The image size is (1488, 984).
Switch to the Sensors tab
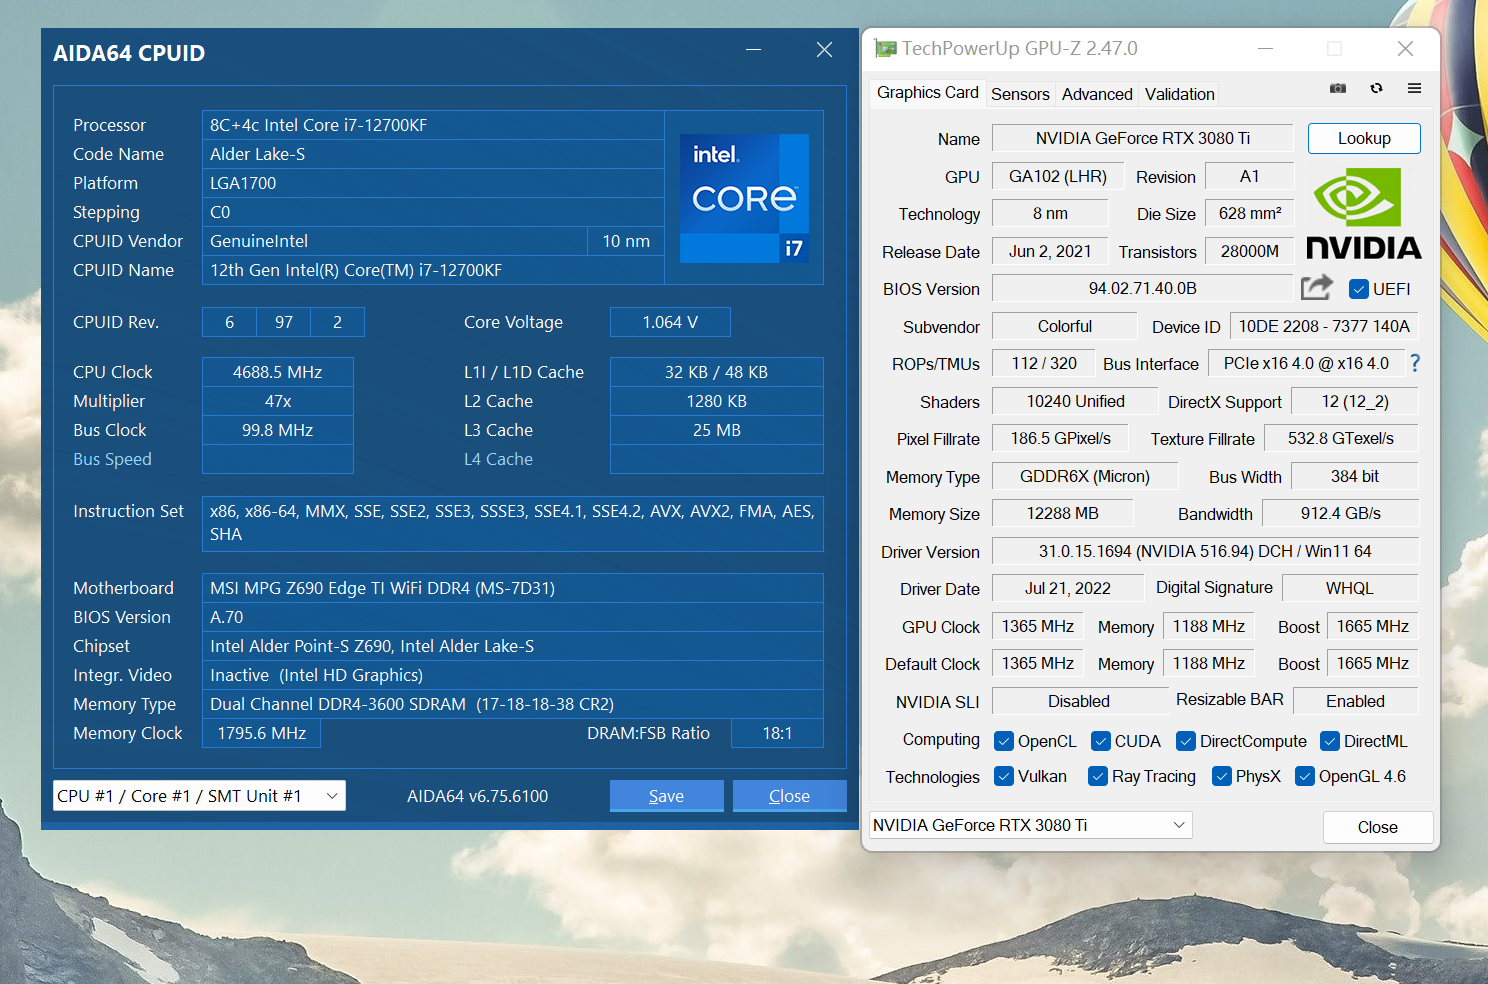pos(1020,94)
